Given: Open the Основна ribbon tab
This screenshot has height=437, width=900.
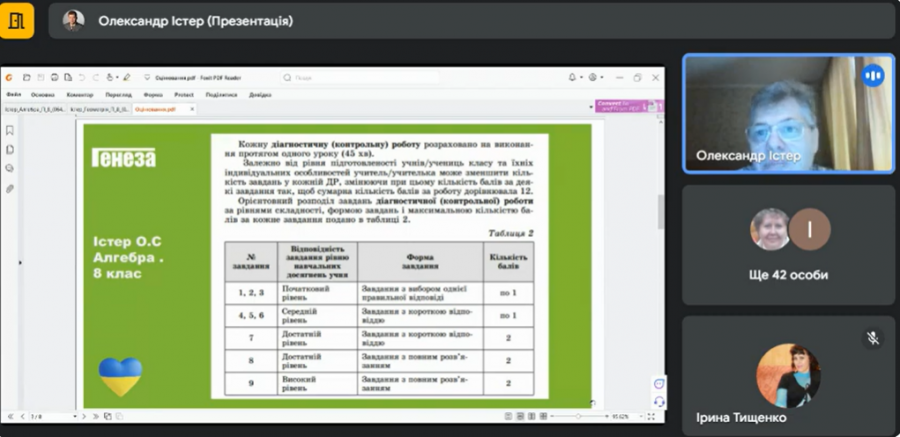Looking at the screenshot, I should tap(43, 95).
